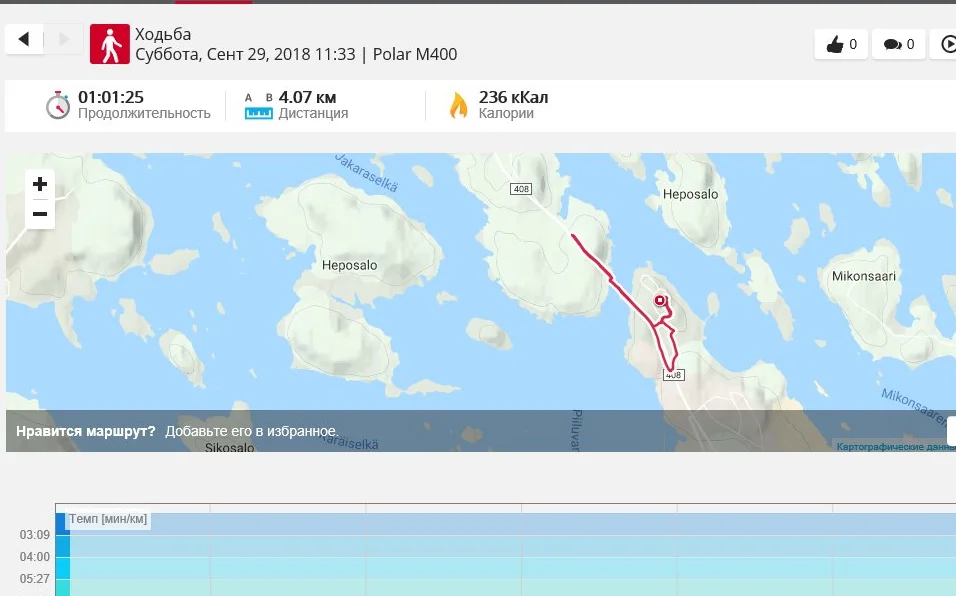Click the 05:27 pace axis value

[x=35, y=579]
